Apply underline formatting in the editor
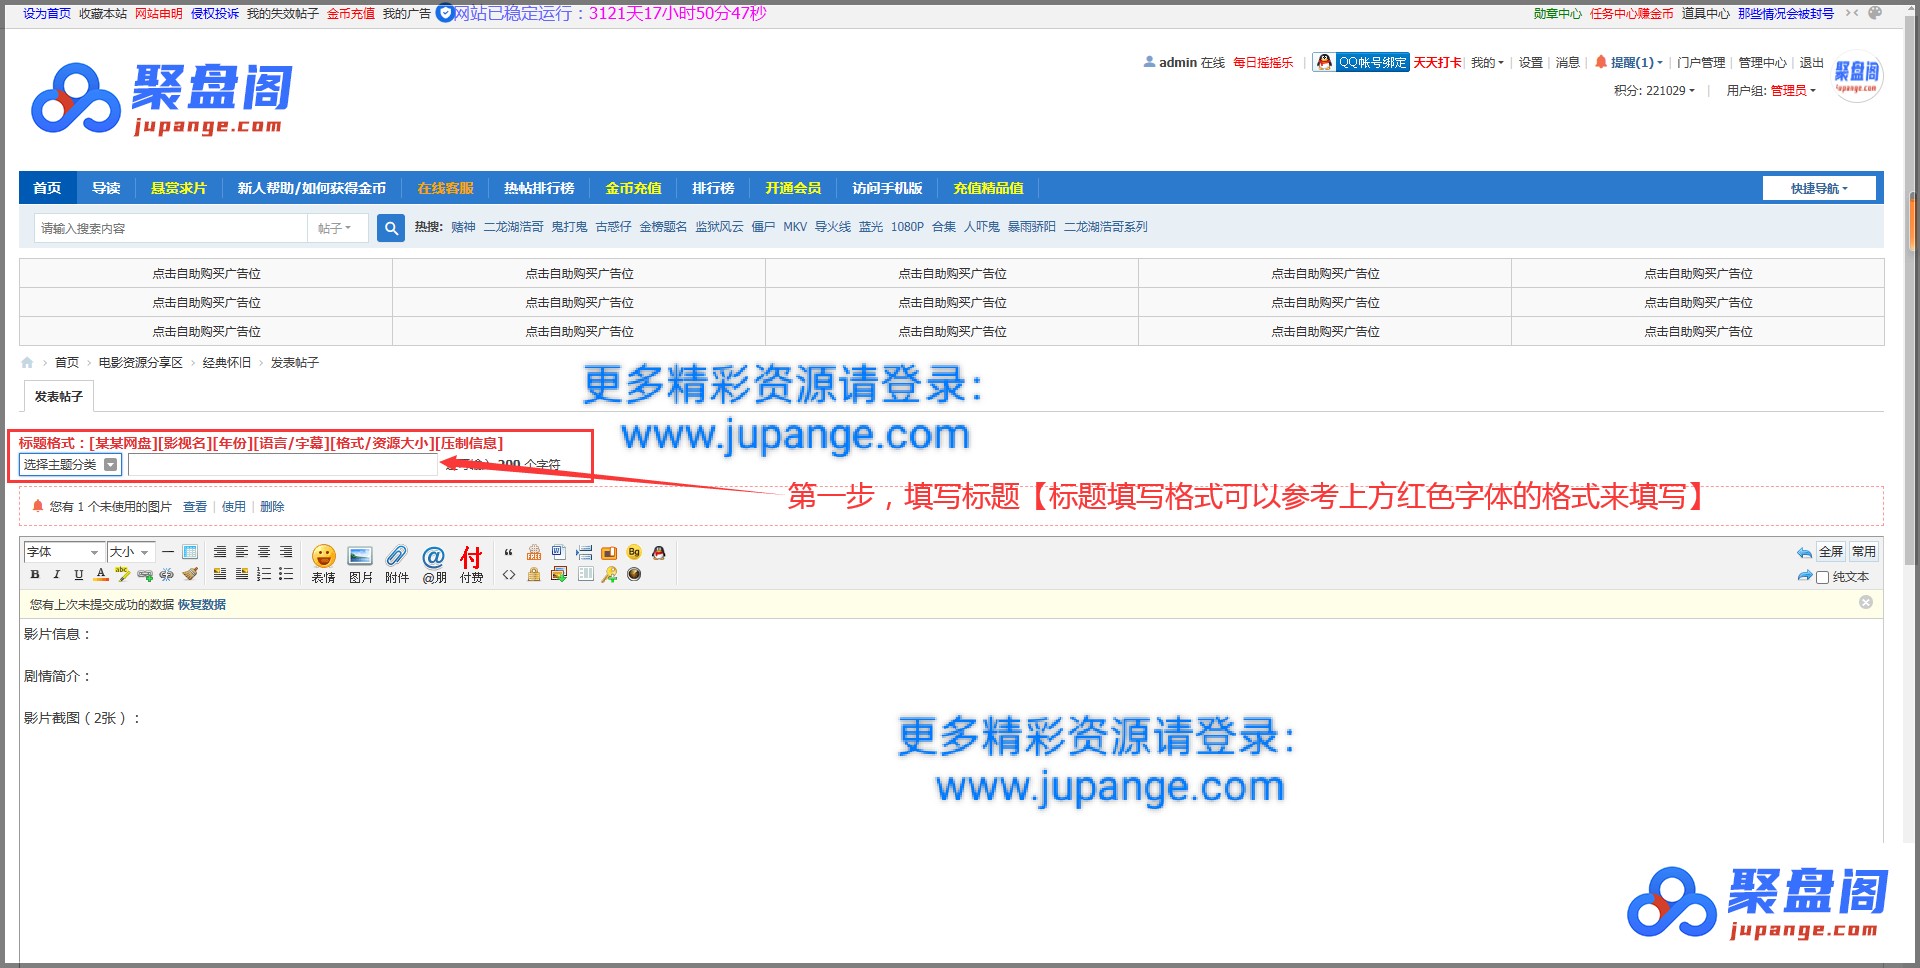The image size is (1920, 968). 79,574
